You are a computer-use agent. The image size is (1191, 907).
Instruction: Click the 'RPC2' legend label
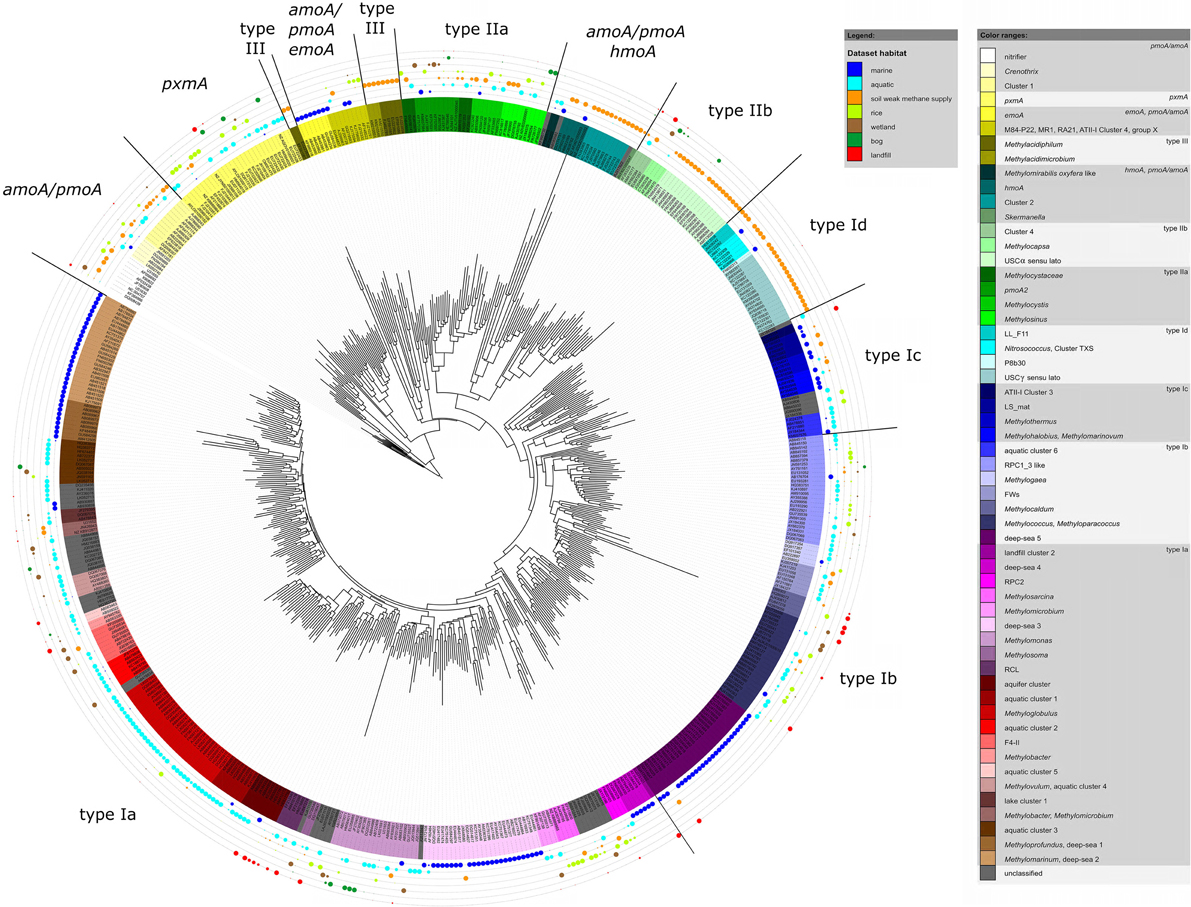[1014, 582]
